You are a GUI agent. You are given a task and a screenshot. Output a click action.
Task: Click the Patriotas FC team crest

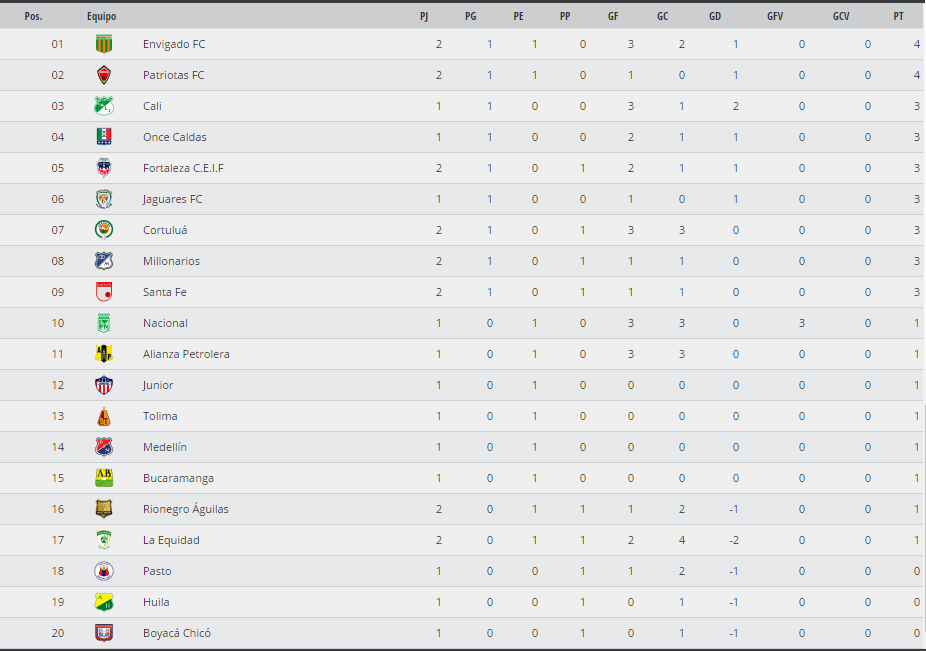point(103,75)
